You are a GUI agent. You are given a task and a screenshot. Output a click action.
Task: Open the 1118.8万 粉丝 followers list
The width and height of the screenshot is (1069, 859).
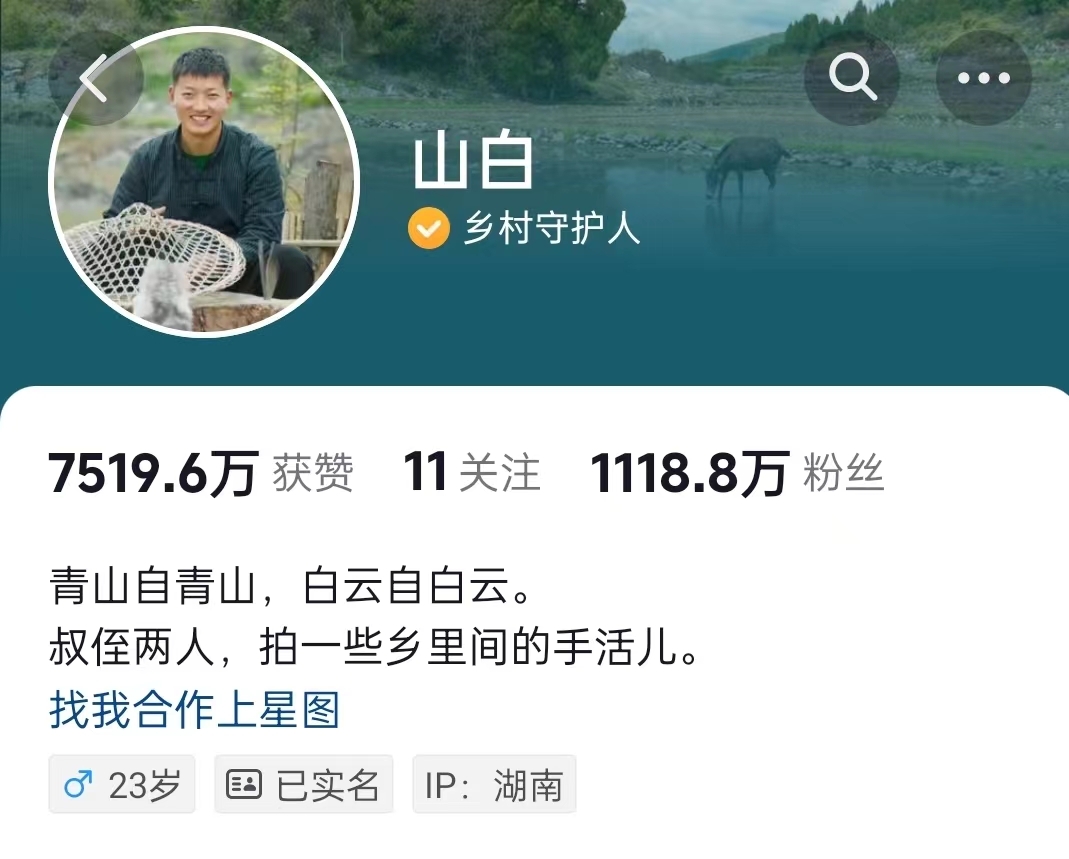[x=737, y=472]
